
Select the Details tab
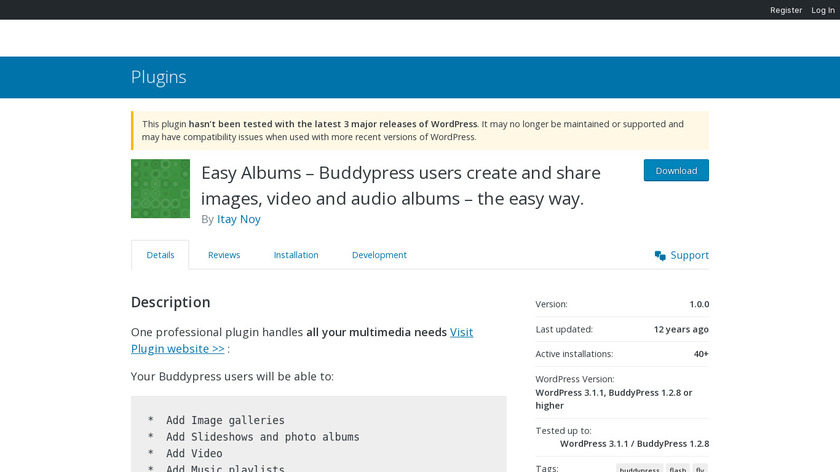pyautogui.click(x=160, y=255)
